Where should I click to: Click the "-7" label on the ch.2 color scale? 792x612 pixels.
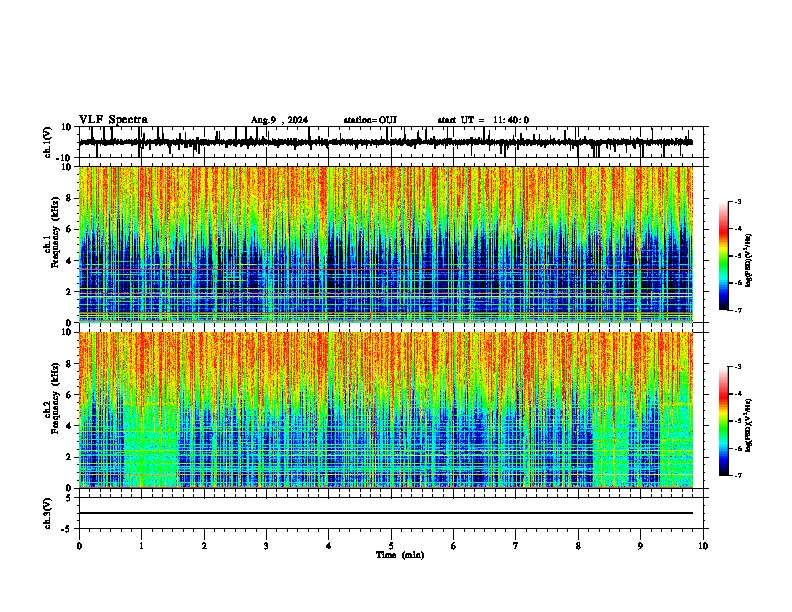pyautogui.click(x=738, y=475)
